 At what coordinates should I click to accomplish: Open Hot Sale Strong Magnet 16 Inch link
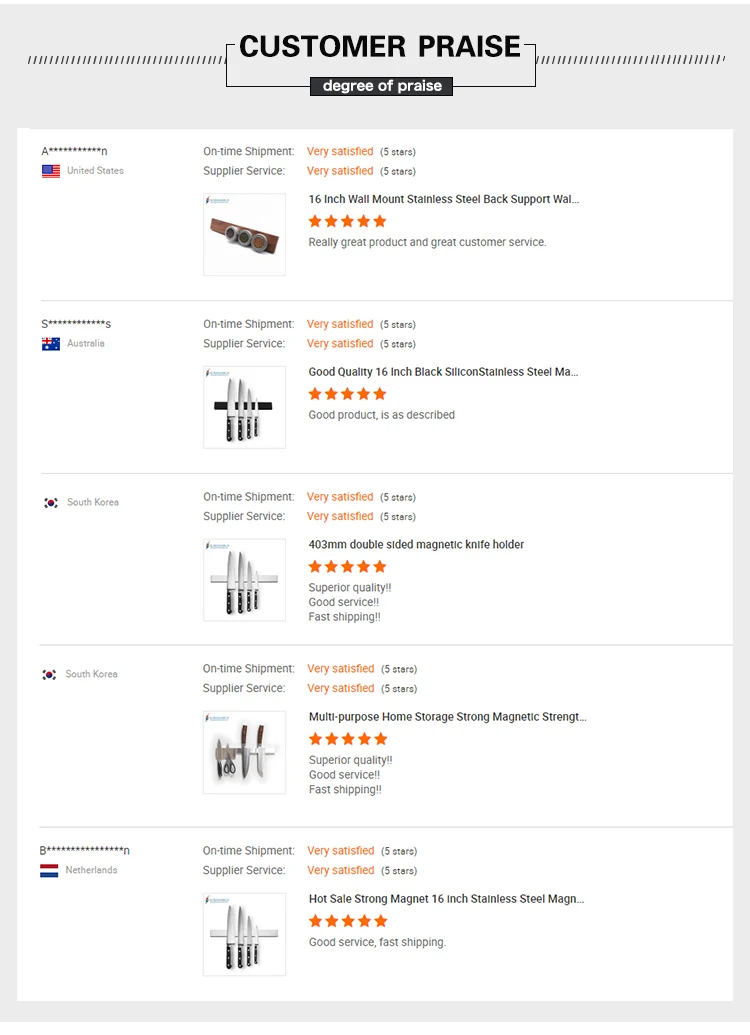pyautogui.click(x=446, y=899)
